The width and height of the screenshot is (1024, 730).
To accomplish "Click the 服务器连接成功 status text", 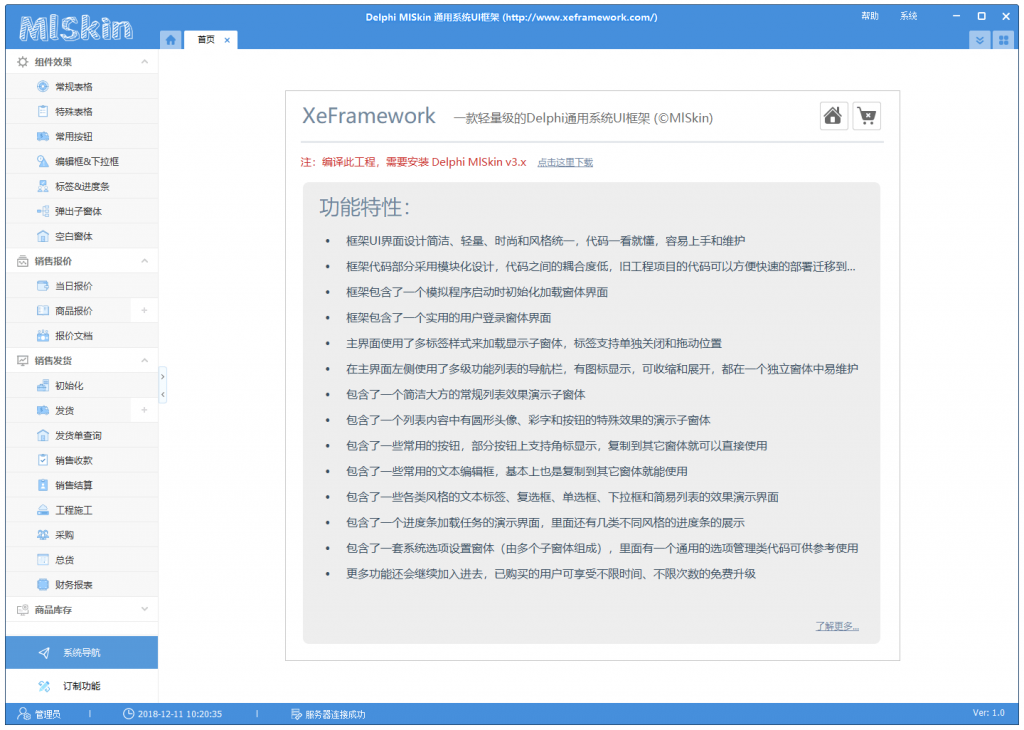I will [336, 714].
